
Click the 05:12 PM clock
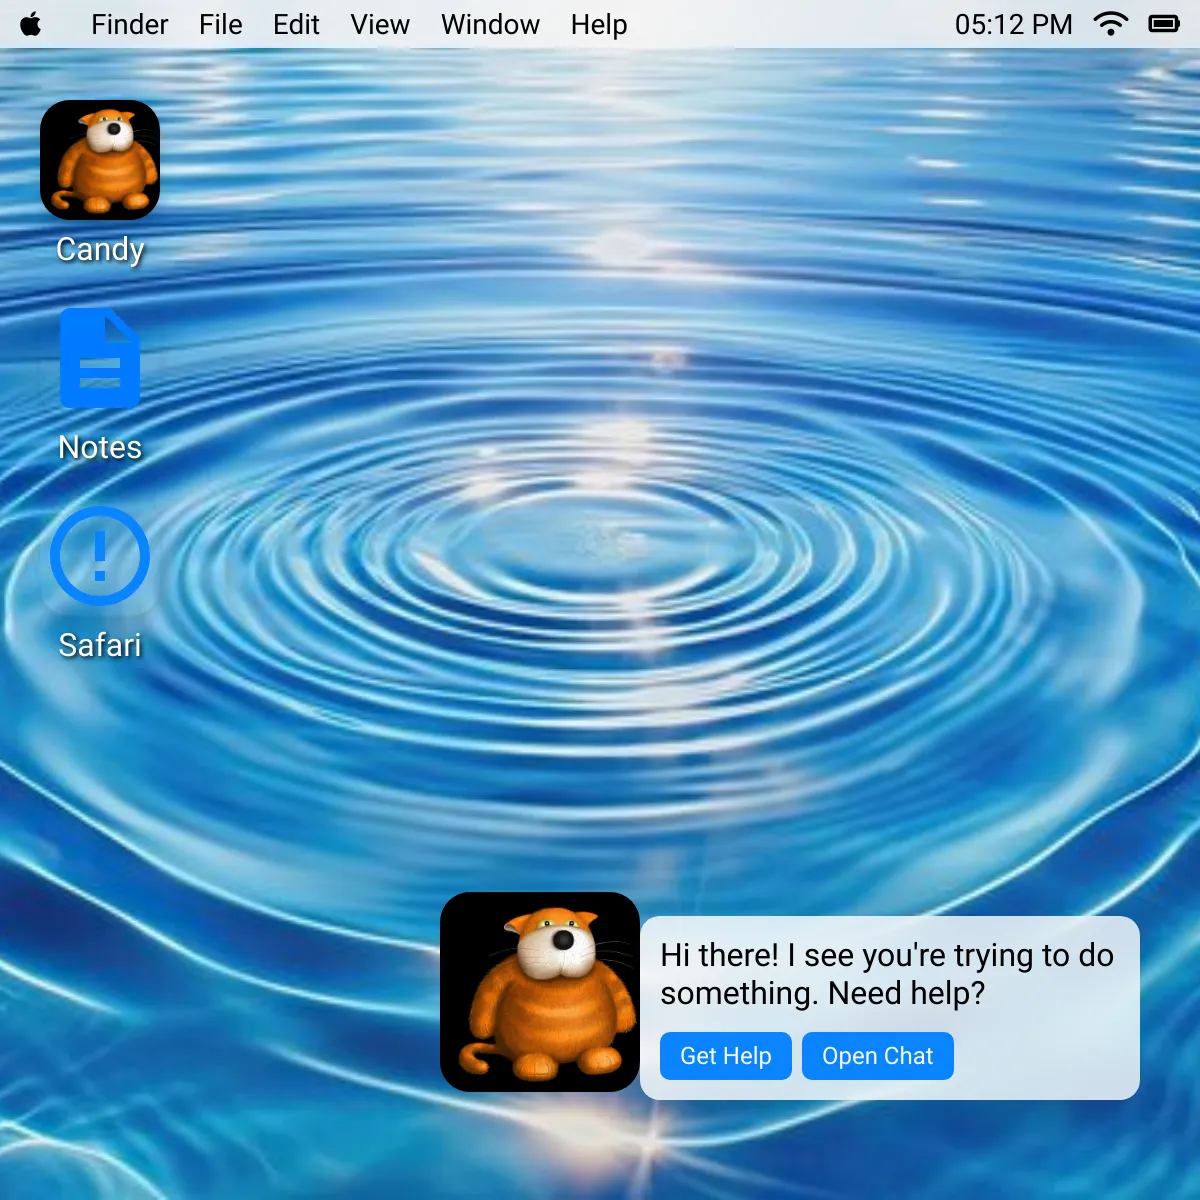[x=1013, y=24]
